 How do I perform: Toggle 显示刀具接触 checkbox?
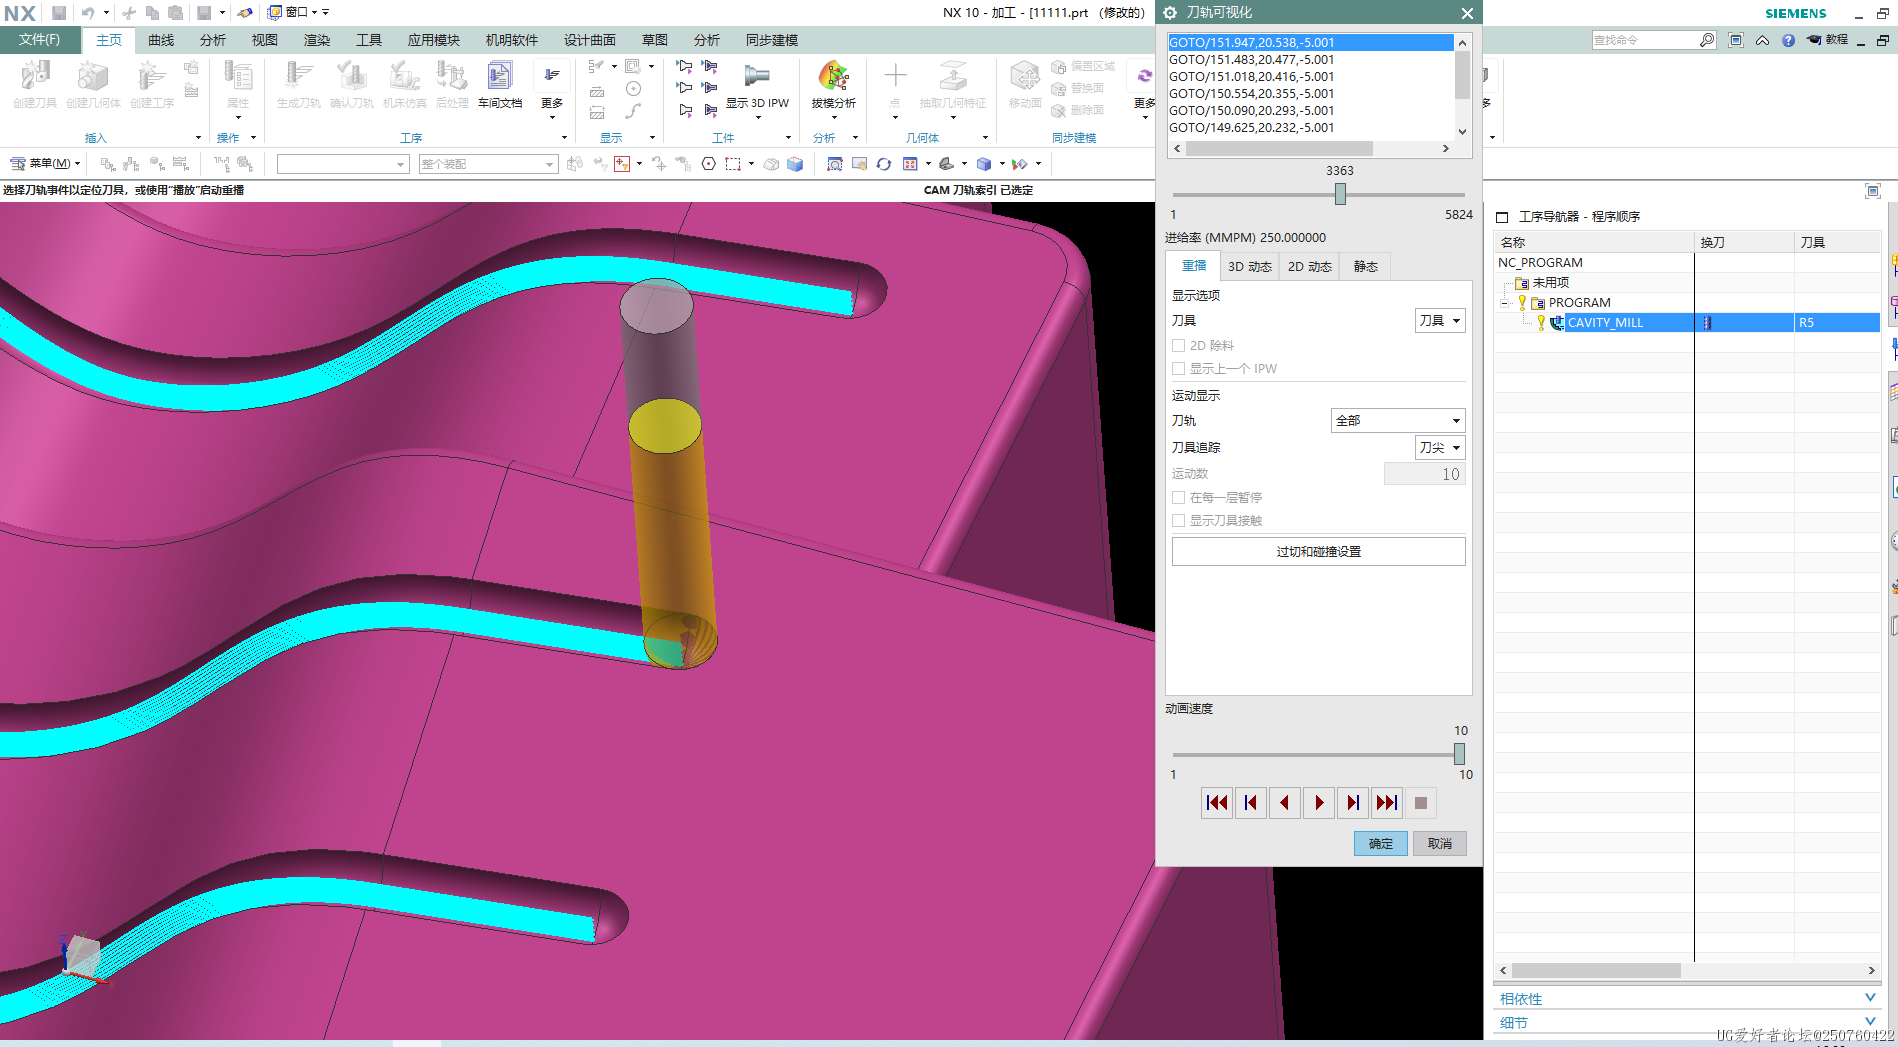pyautogui.click(x=1178, y=521)
